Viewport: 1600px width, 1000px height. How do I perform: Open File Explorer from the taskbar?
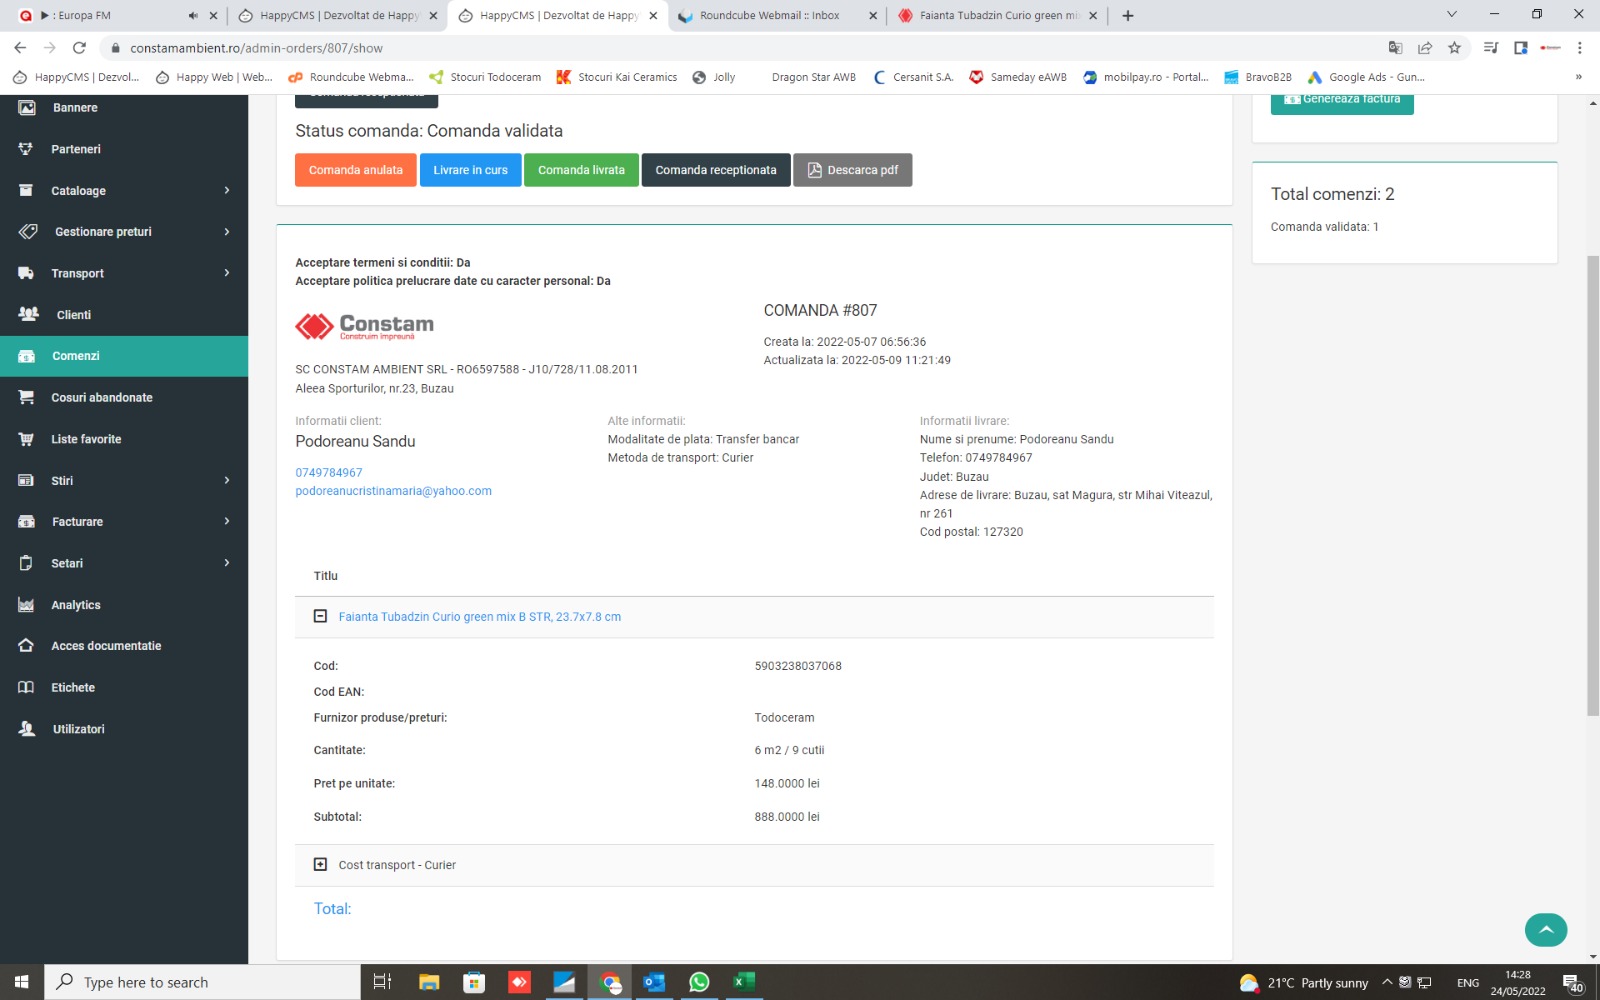click(429, 982)
